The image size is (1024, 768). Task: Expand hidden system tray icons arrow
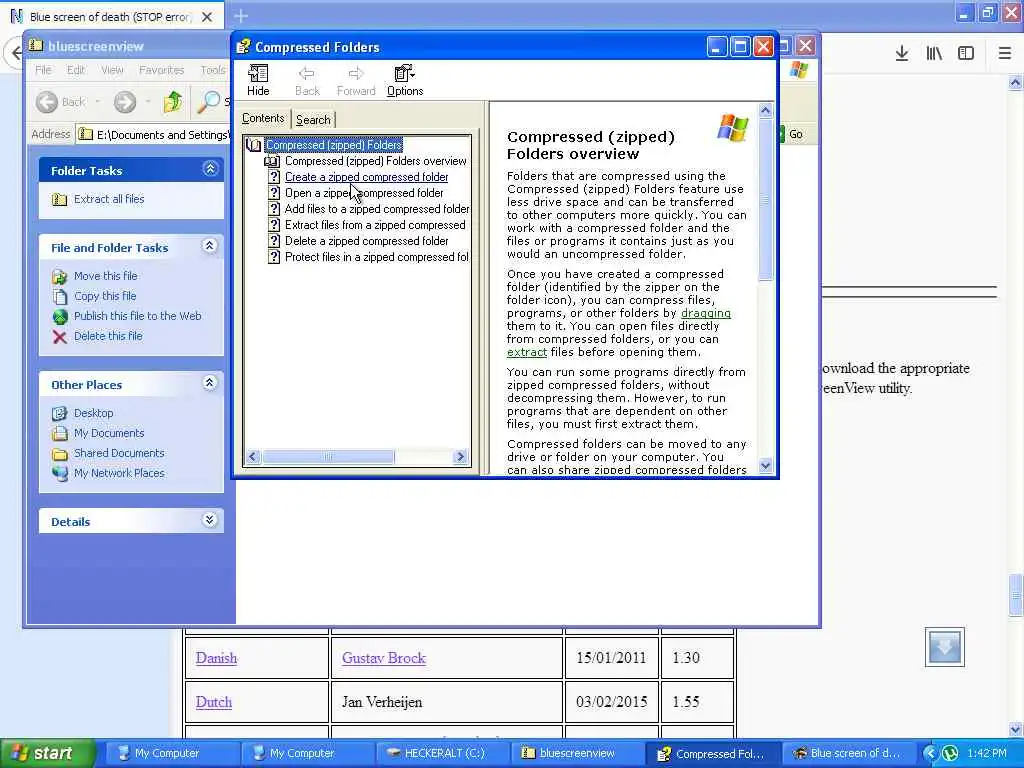pos(931,753)
